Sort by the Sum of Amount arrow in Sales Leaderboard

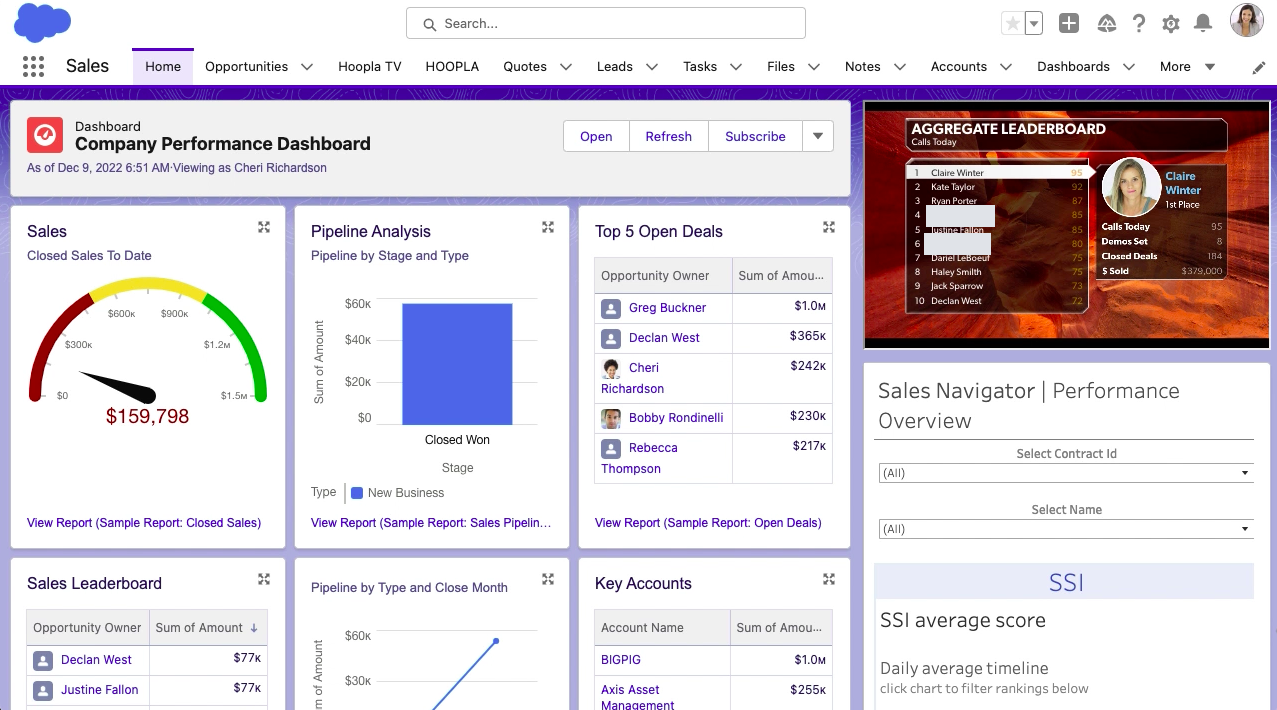coord(254,628)
